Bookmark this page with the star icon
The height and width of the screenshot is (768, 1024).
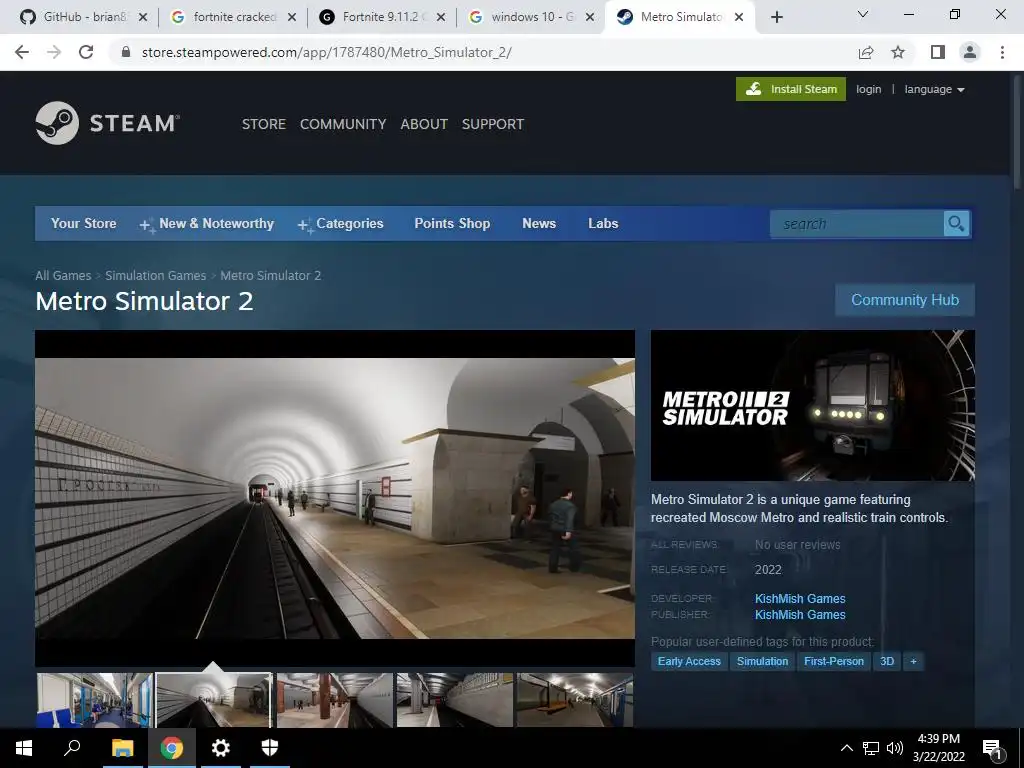pos(898,52)
